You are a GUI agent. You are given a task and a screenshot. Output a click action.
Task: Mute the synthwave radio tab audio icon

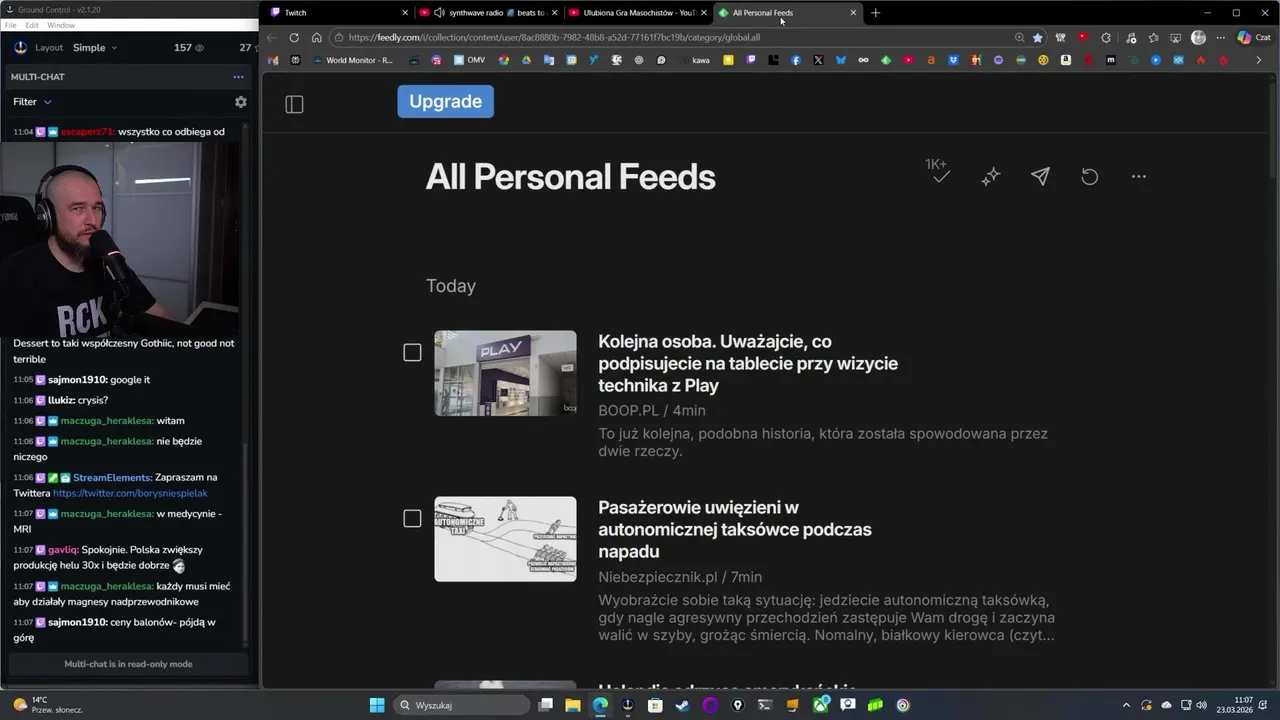coord(440,13)
